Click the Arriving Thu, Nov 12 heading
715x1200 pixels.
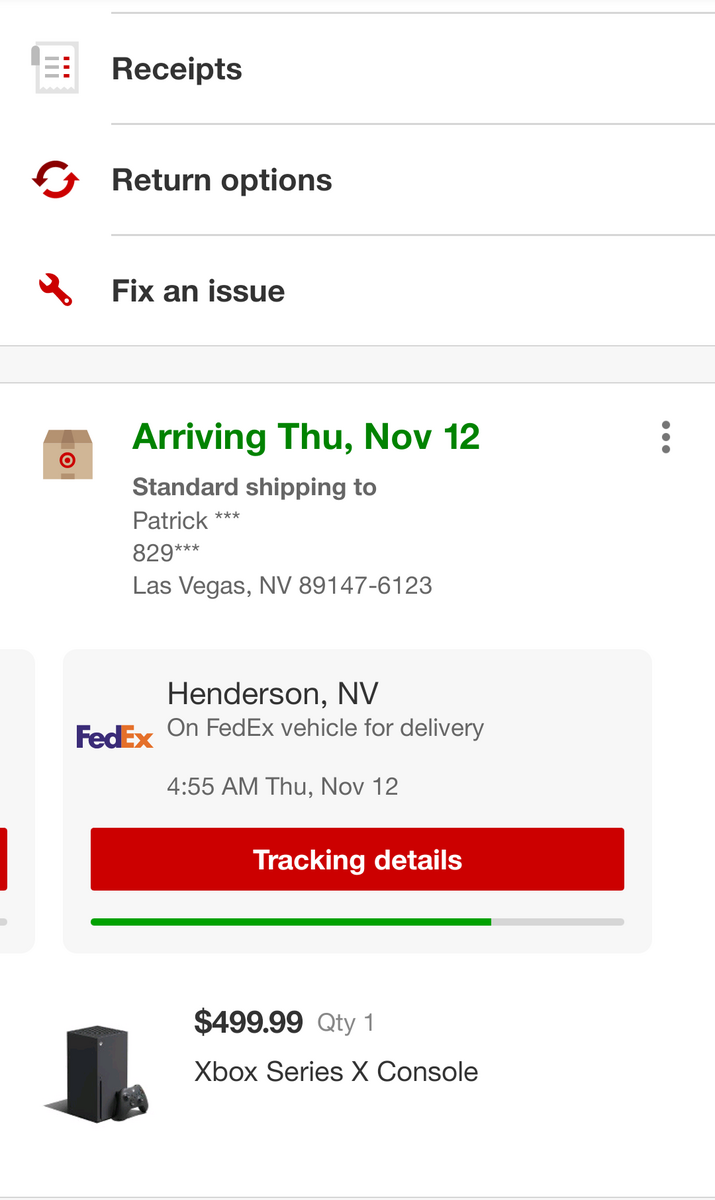(306, 437)
